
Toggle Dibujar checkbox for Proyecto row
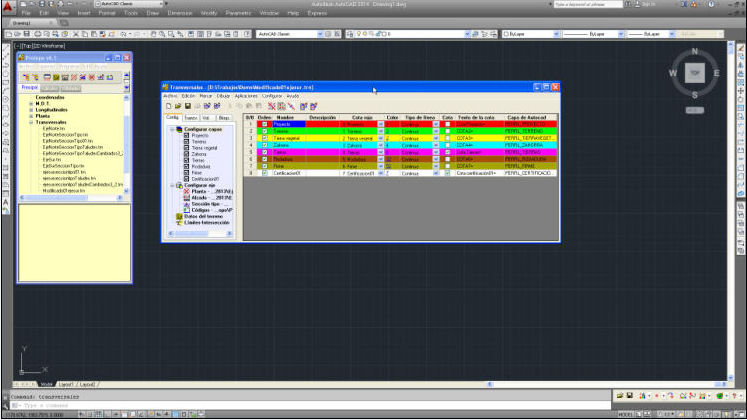pos(264,124)
